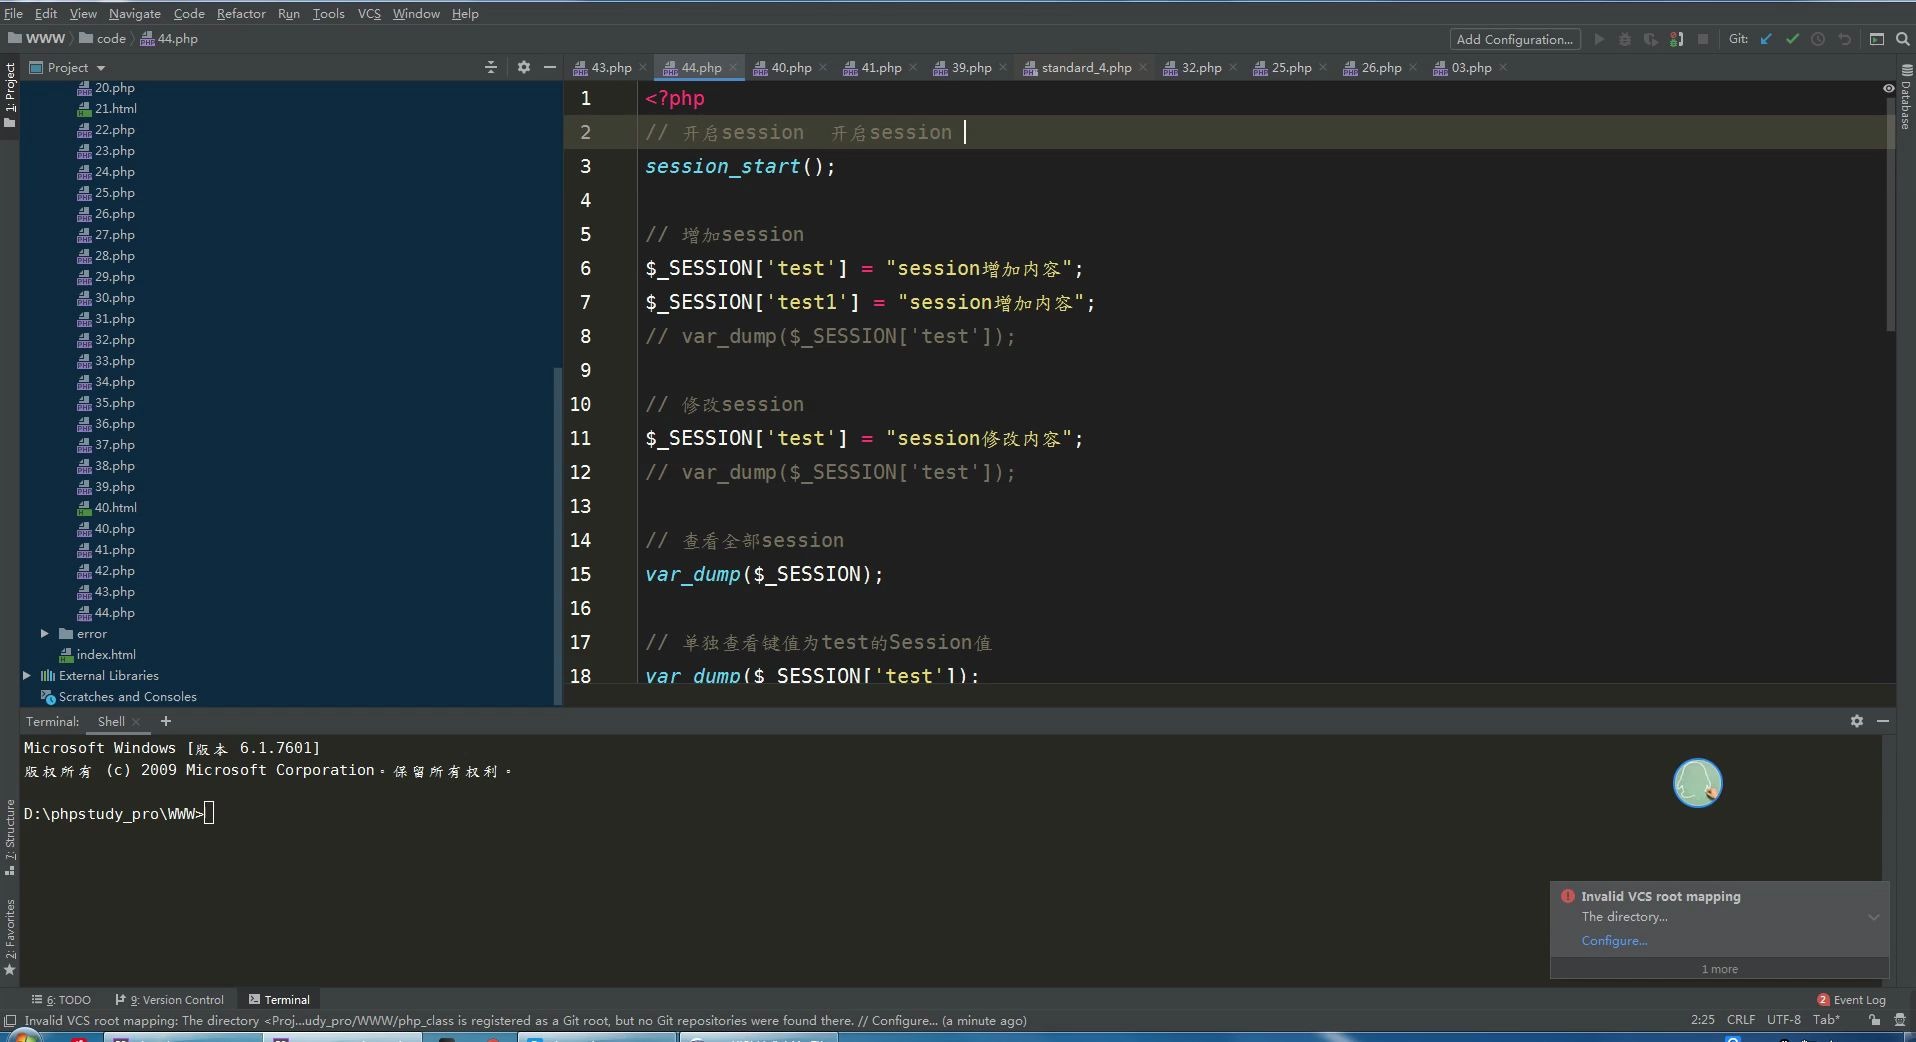Open the Search Everywhere magnifier icon
1916x1042 pixels.
coord(1903,39)
